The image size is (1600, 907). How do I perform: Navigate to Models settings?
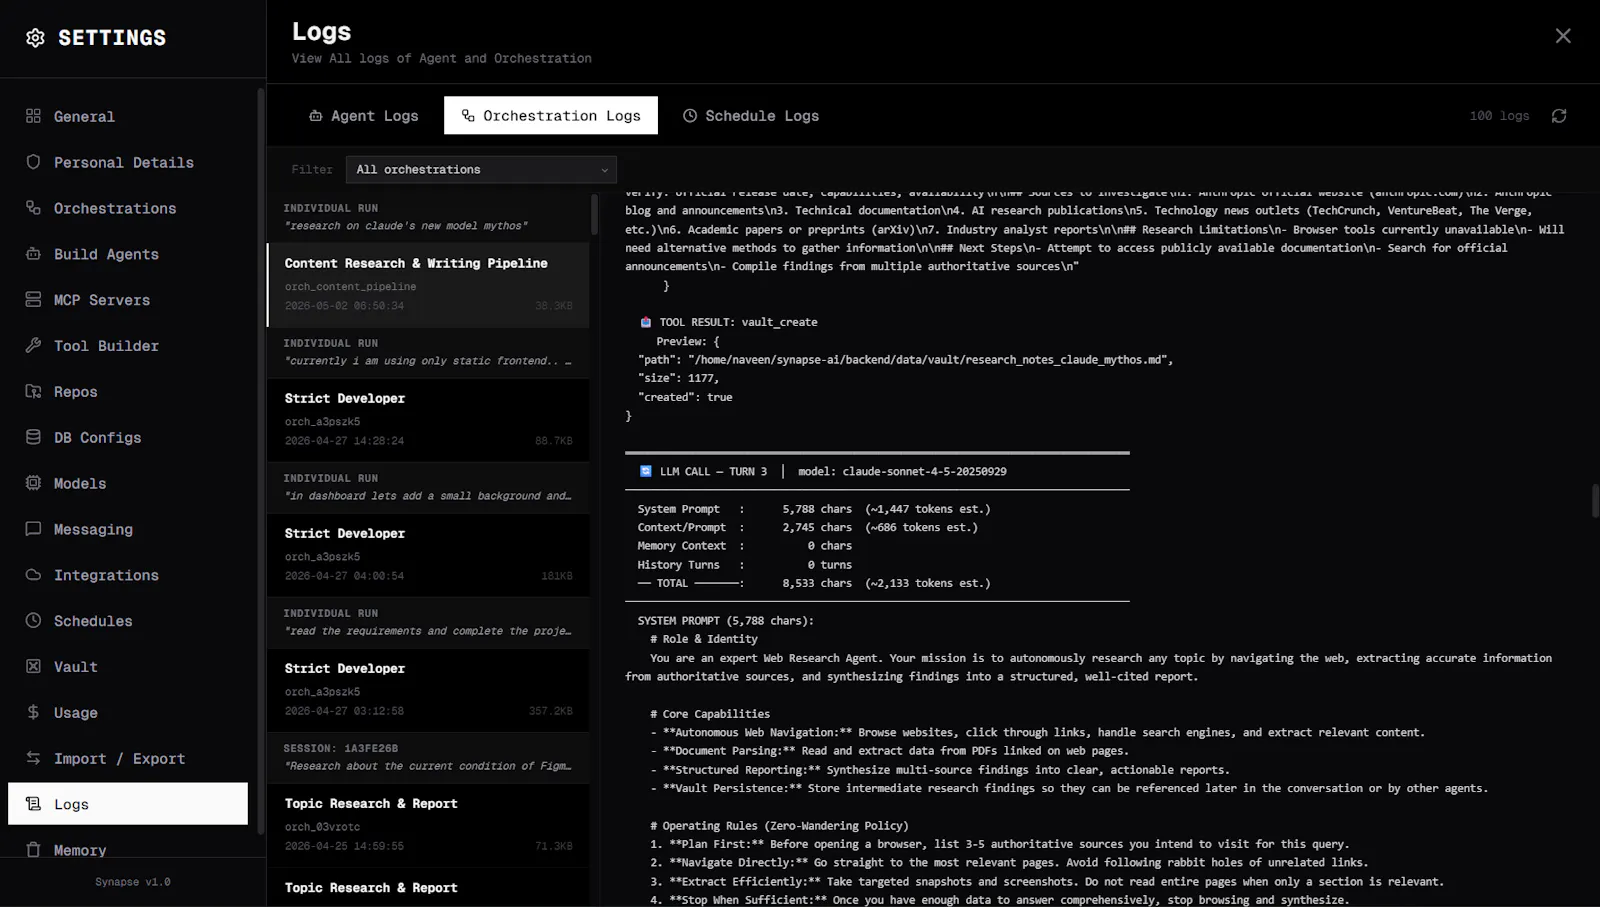tap(128, 483)
